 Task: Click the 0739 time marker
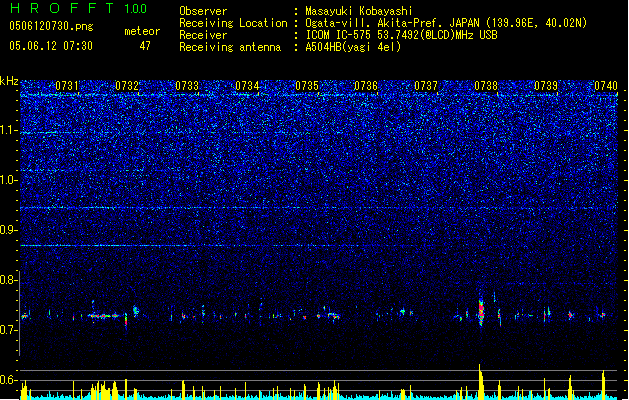546,86
